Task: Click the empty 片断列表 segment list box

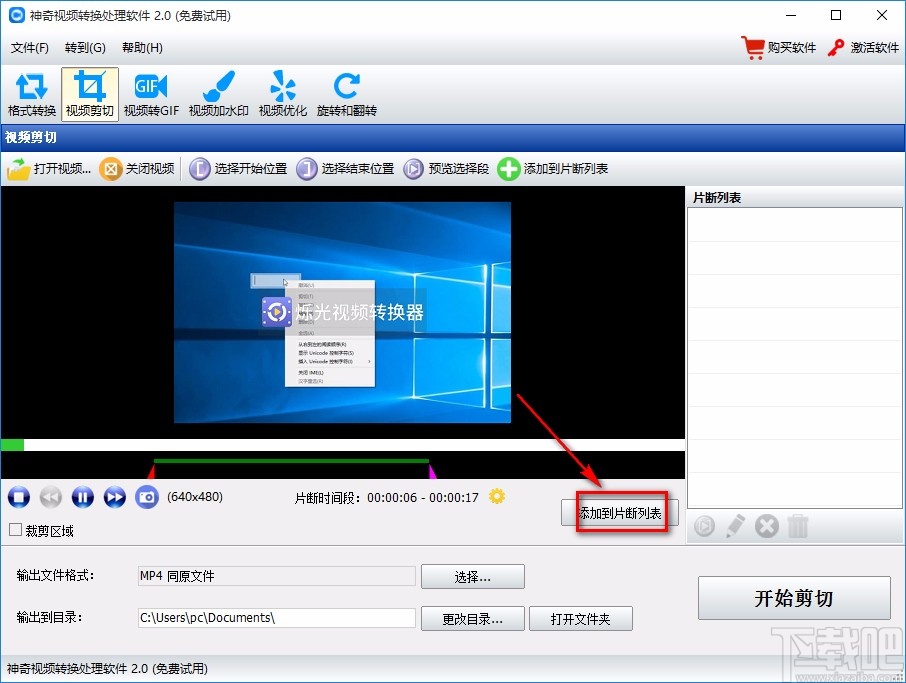Action: point(794,358)
